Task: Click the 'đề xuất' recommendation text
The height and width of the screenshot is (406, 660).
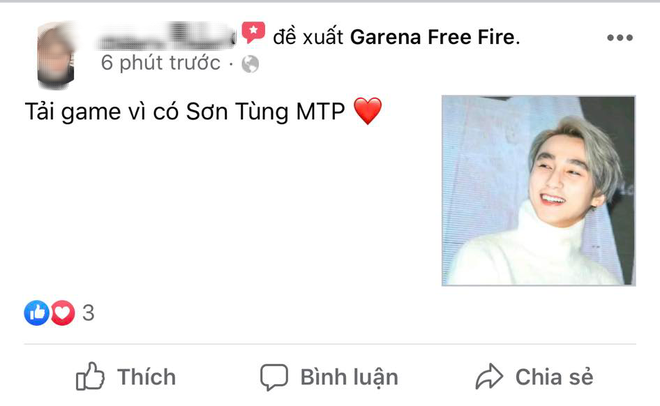Action: tap(308, 37)
